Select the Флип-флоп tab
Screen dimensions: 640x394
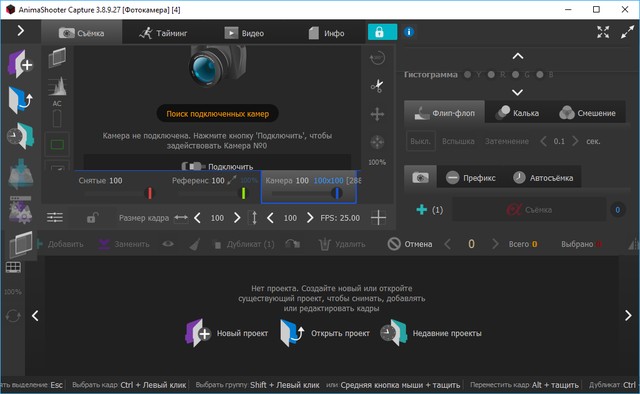pos(444,113)
